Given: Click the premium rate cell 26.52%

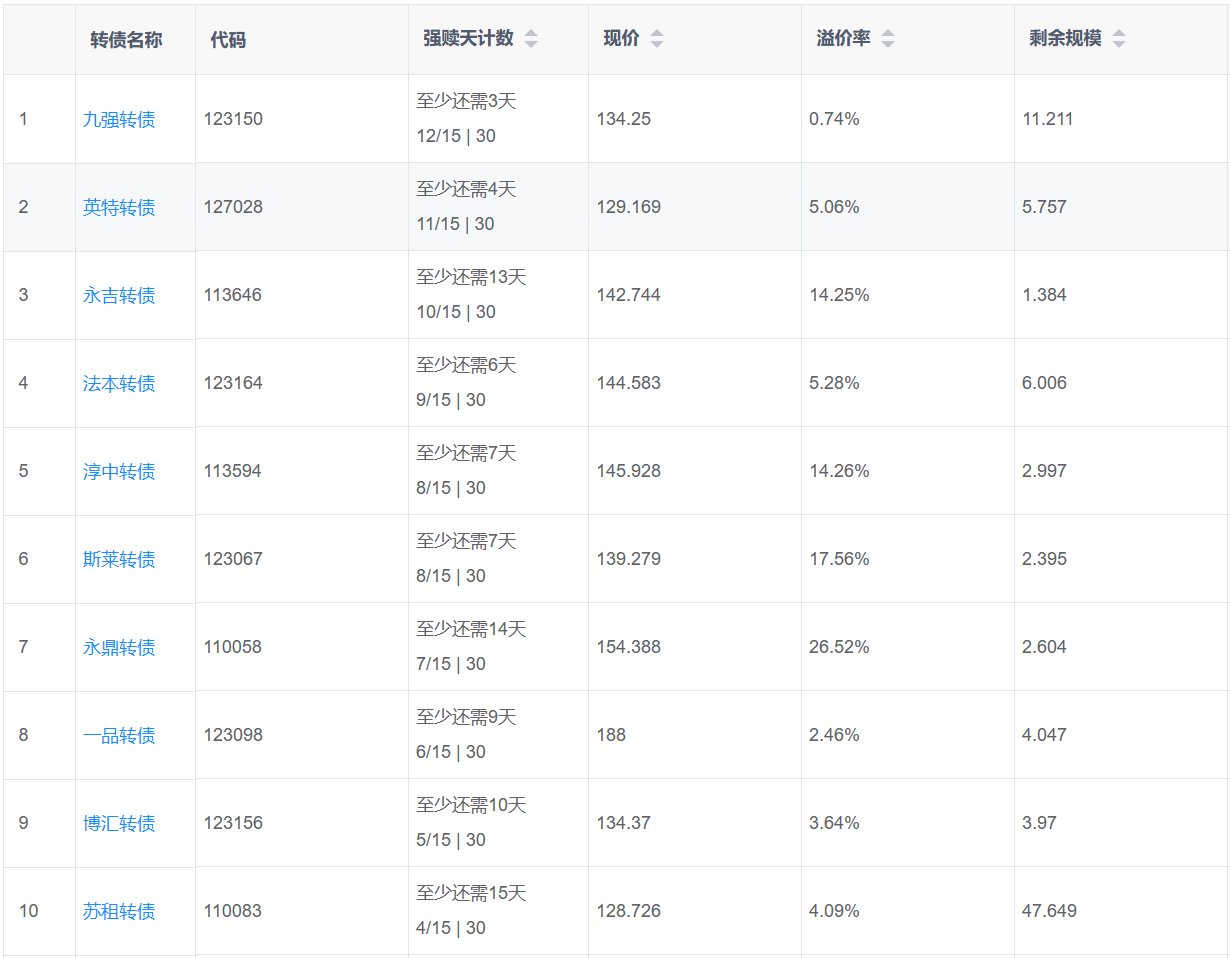Looking at the screenshot, I should point(839,647).
